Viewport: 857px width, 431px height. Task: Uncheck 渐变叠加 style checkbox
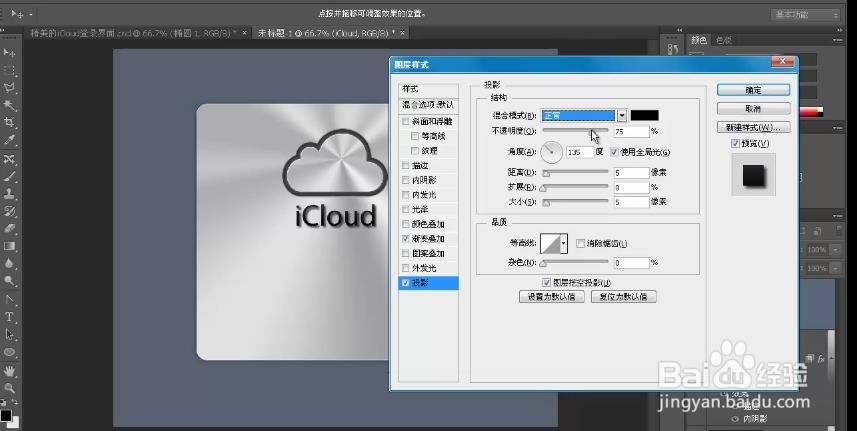pos(405,239)
